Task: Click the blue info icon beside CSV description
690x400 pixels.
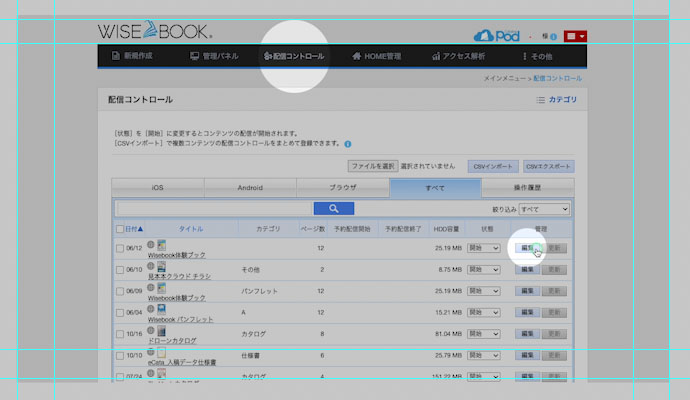Action: click(347, 144)
